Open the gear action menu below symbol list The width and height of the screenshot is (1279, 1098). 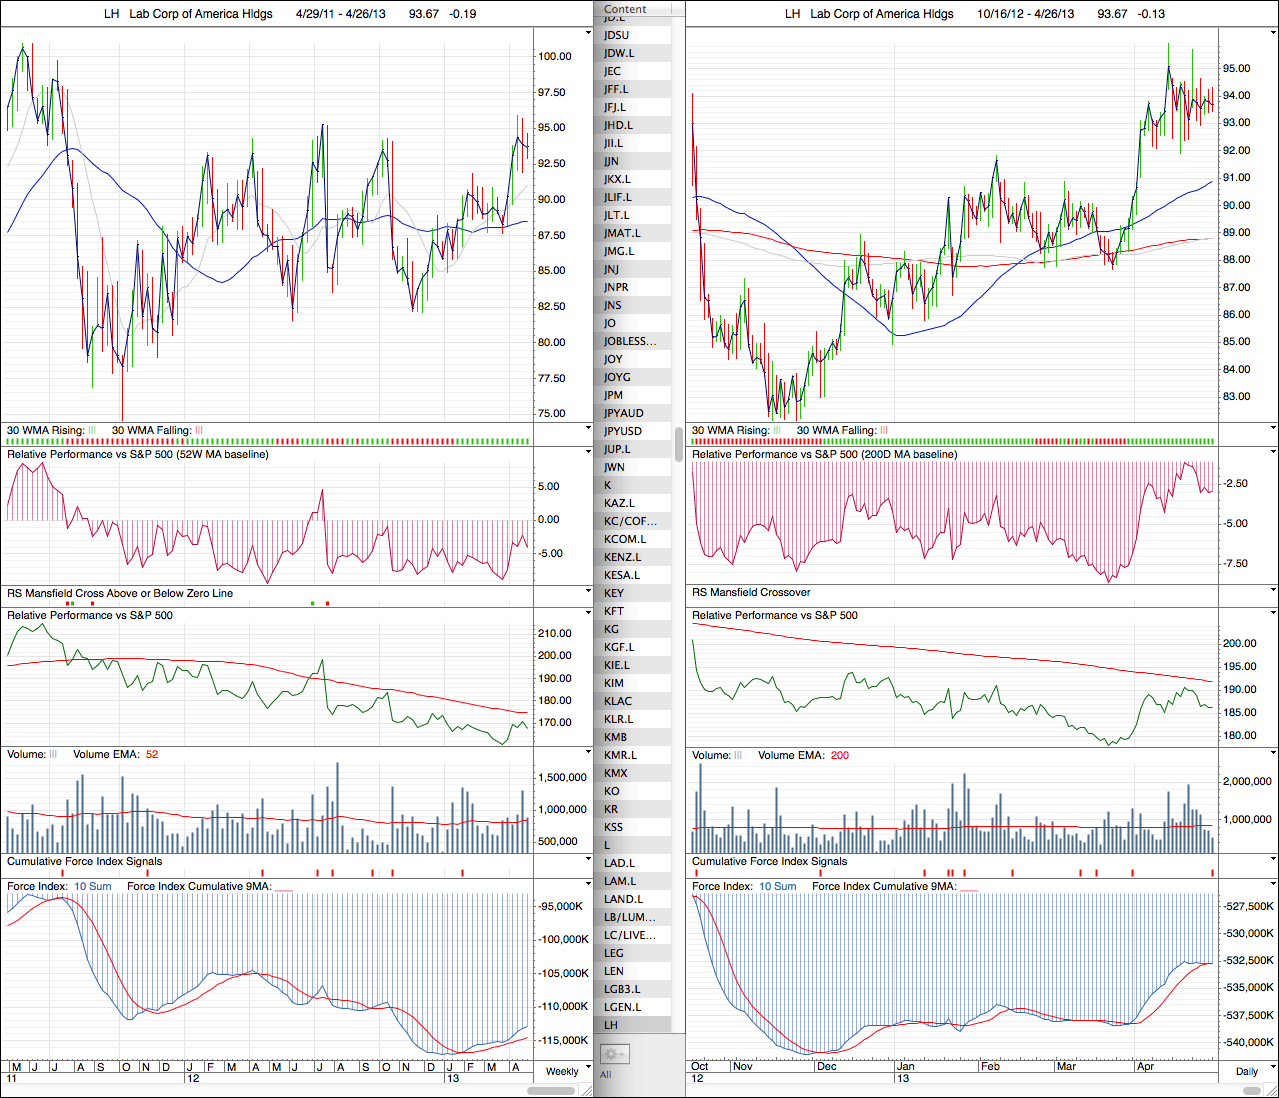click(613, 1054)
